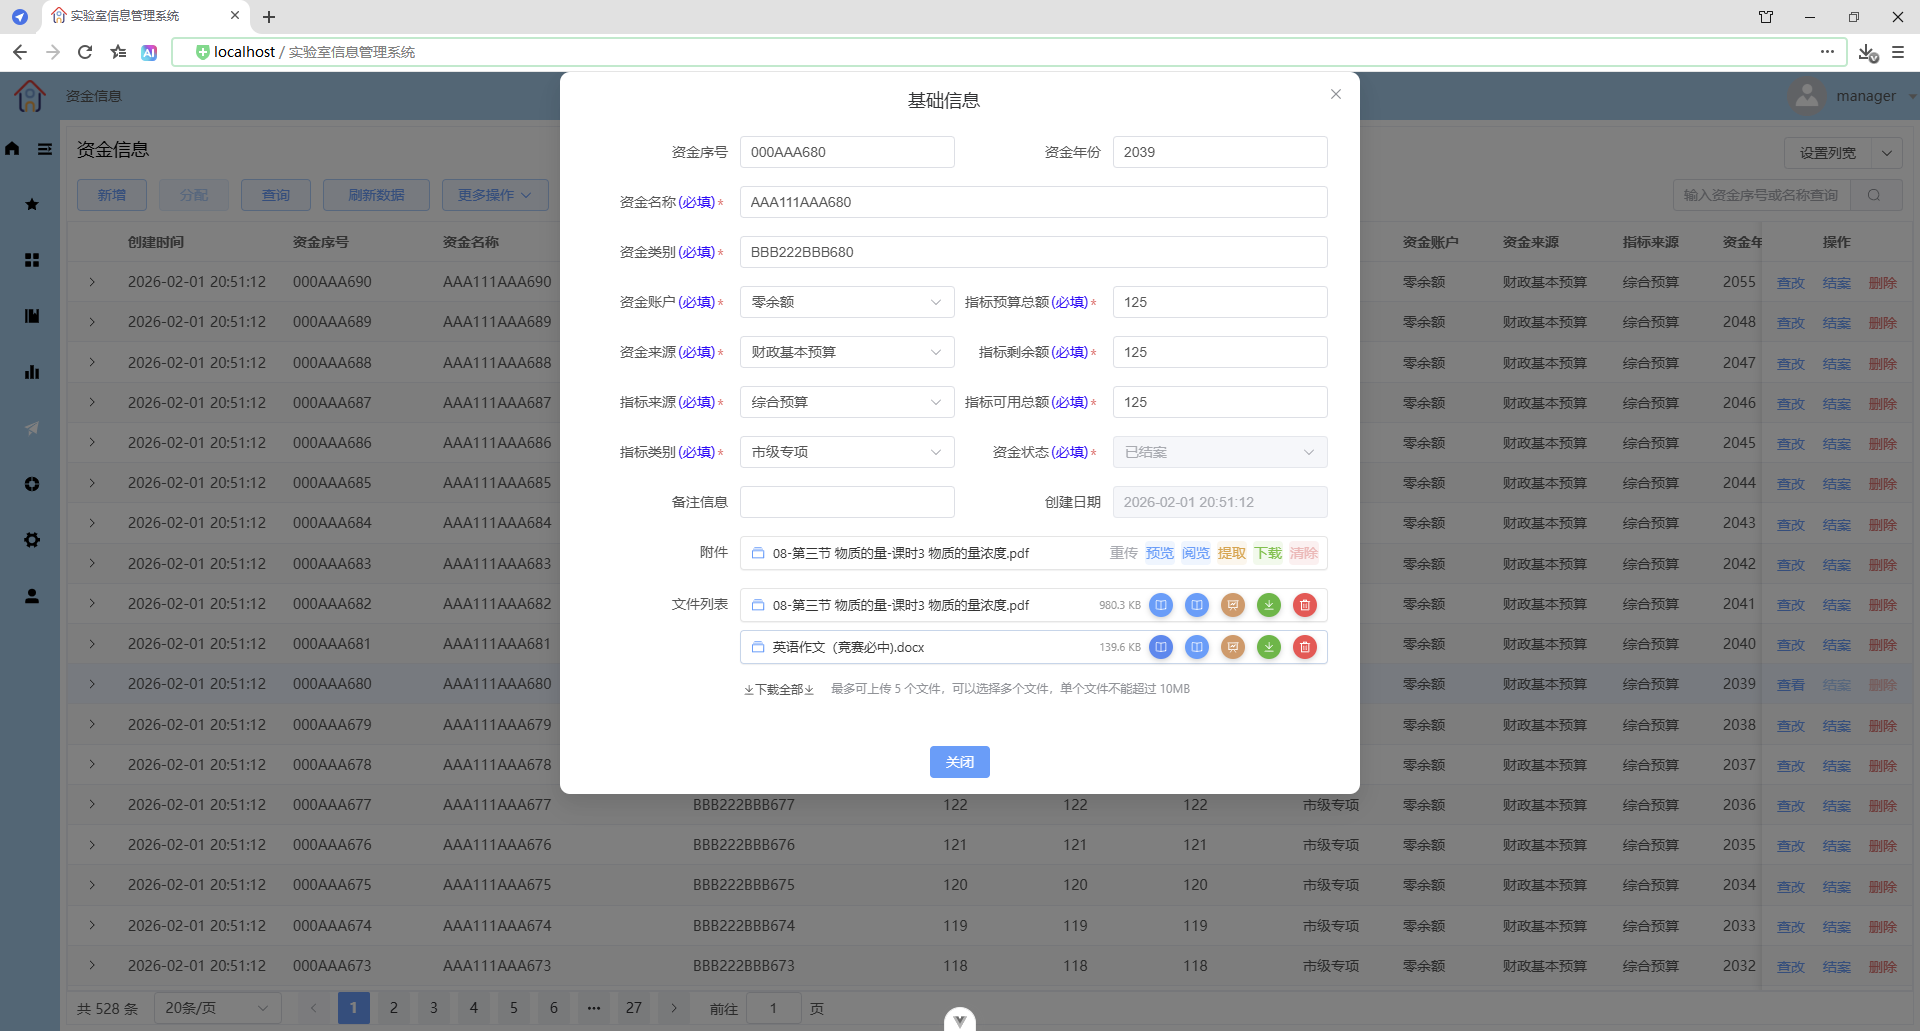
Task: Click the red delete icon for 英语作文 docx
Action: point(1305,647)
